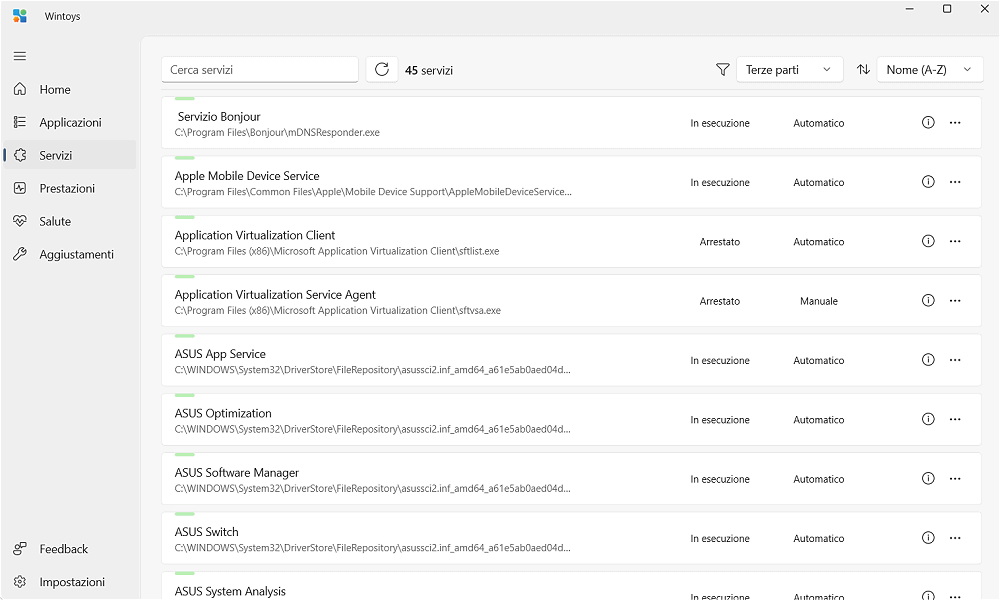The image size is (1000, 600).
Task: Go to the Home page
Action: coord(55,90)
